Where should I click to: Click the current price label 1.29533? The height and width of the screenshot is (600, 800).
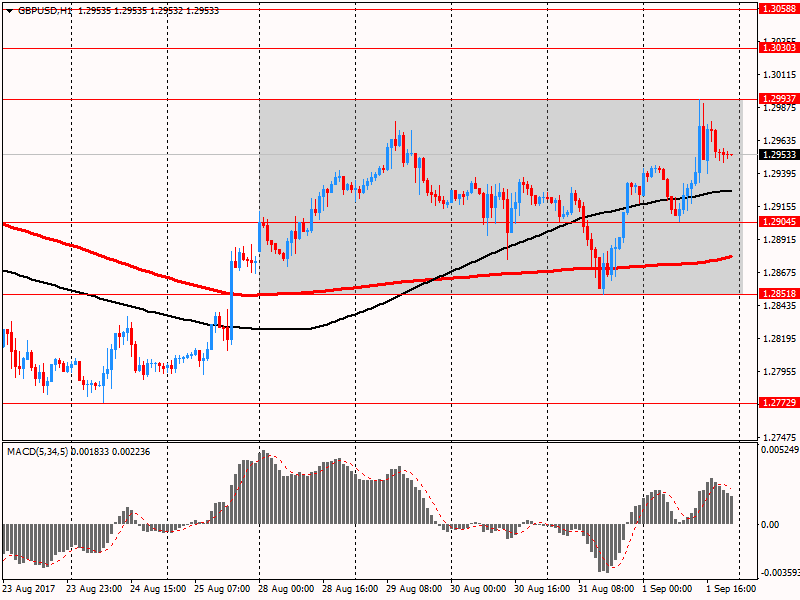(779, 155)
